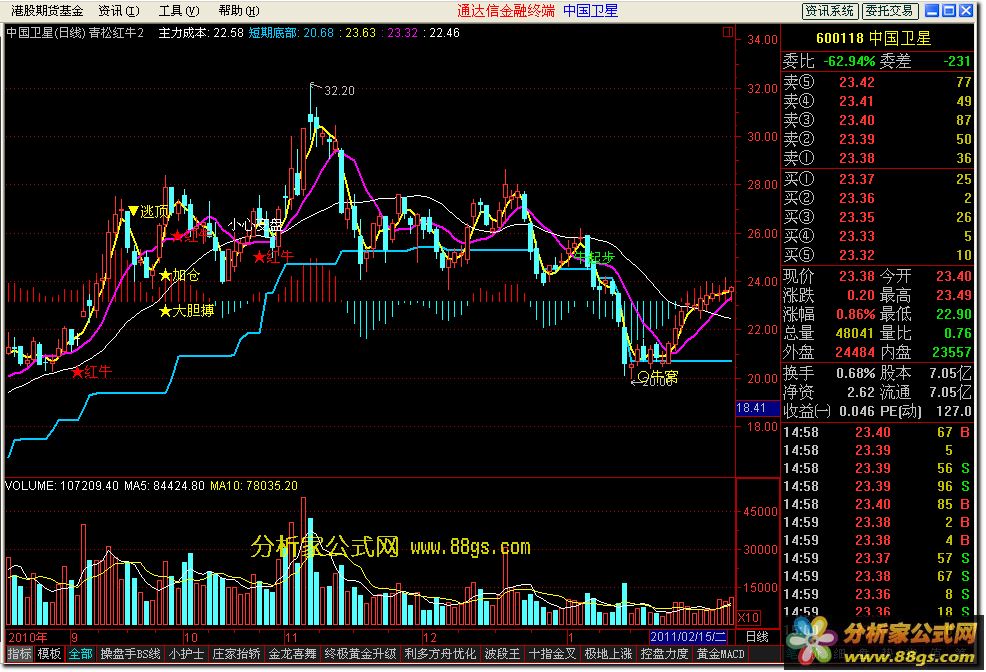Click the VOLUME: 107209.40 label
This screenshot has height=672, width=986.
(x=62, y=486)
